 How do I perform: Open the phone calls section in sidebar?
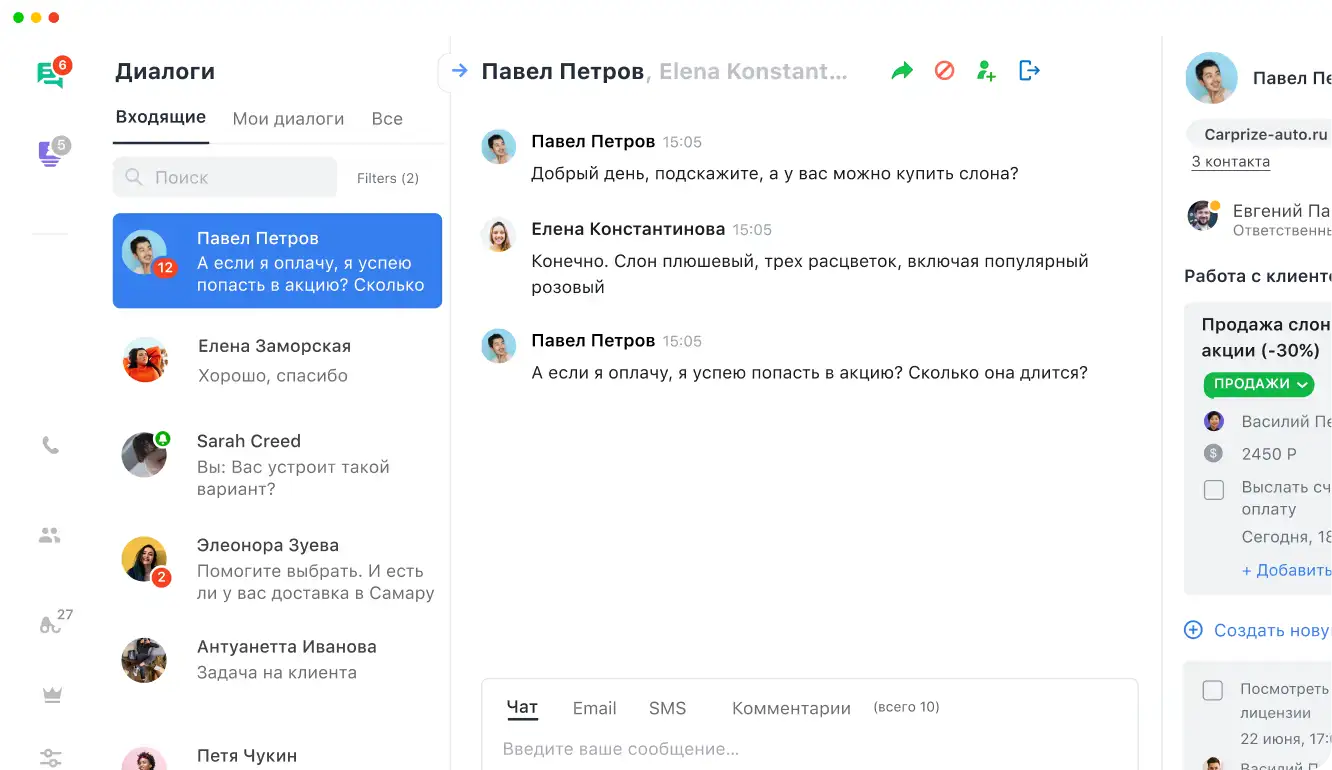tap(50, 445)
